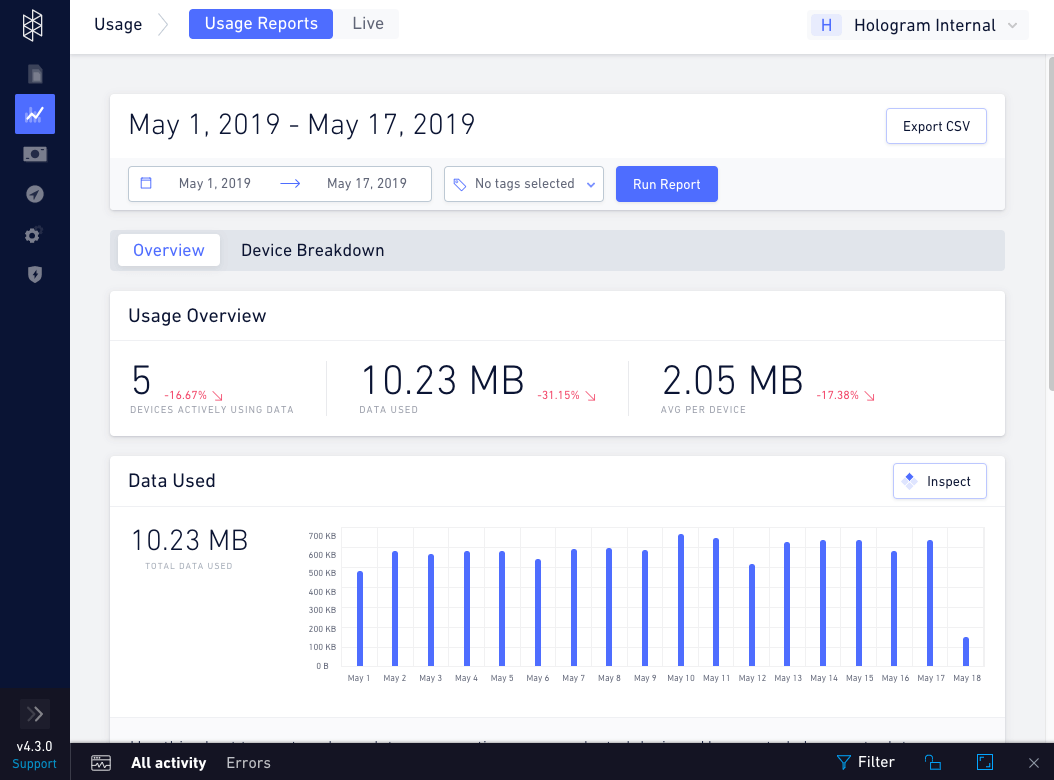Viewport: 1054px width, 780px height.
Task: Click the tag icon in tags selector
Action: tap(460, 184)
